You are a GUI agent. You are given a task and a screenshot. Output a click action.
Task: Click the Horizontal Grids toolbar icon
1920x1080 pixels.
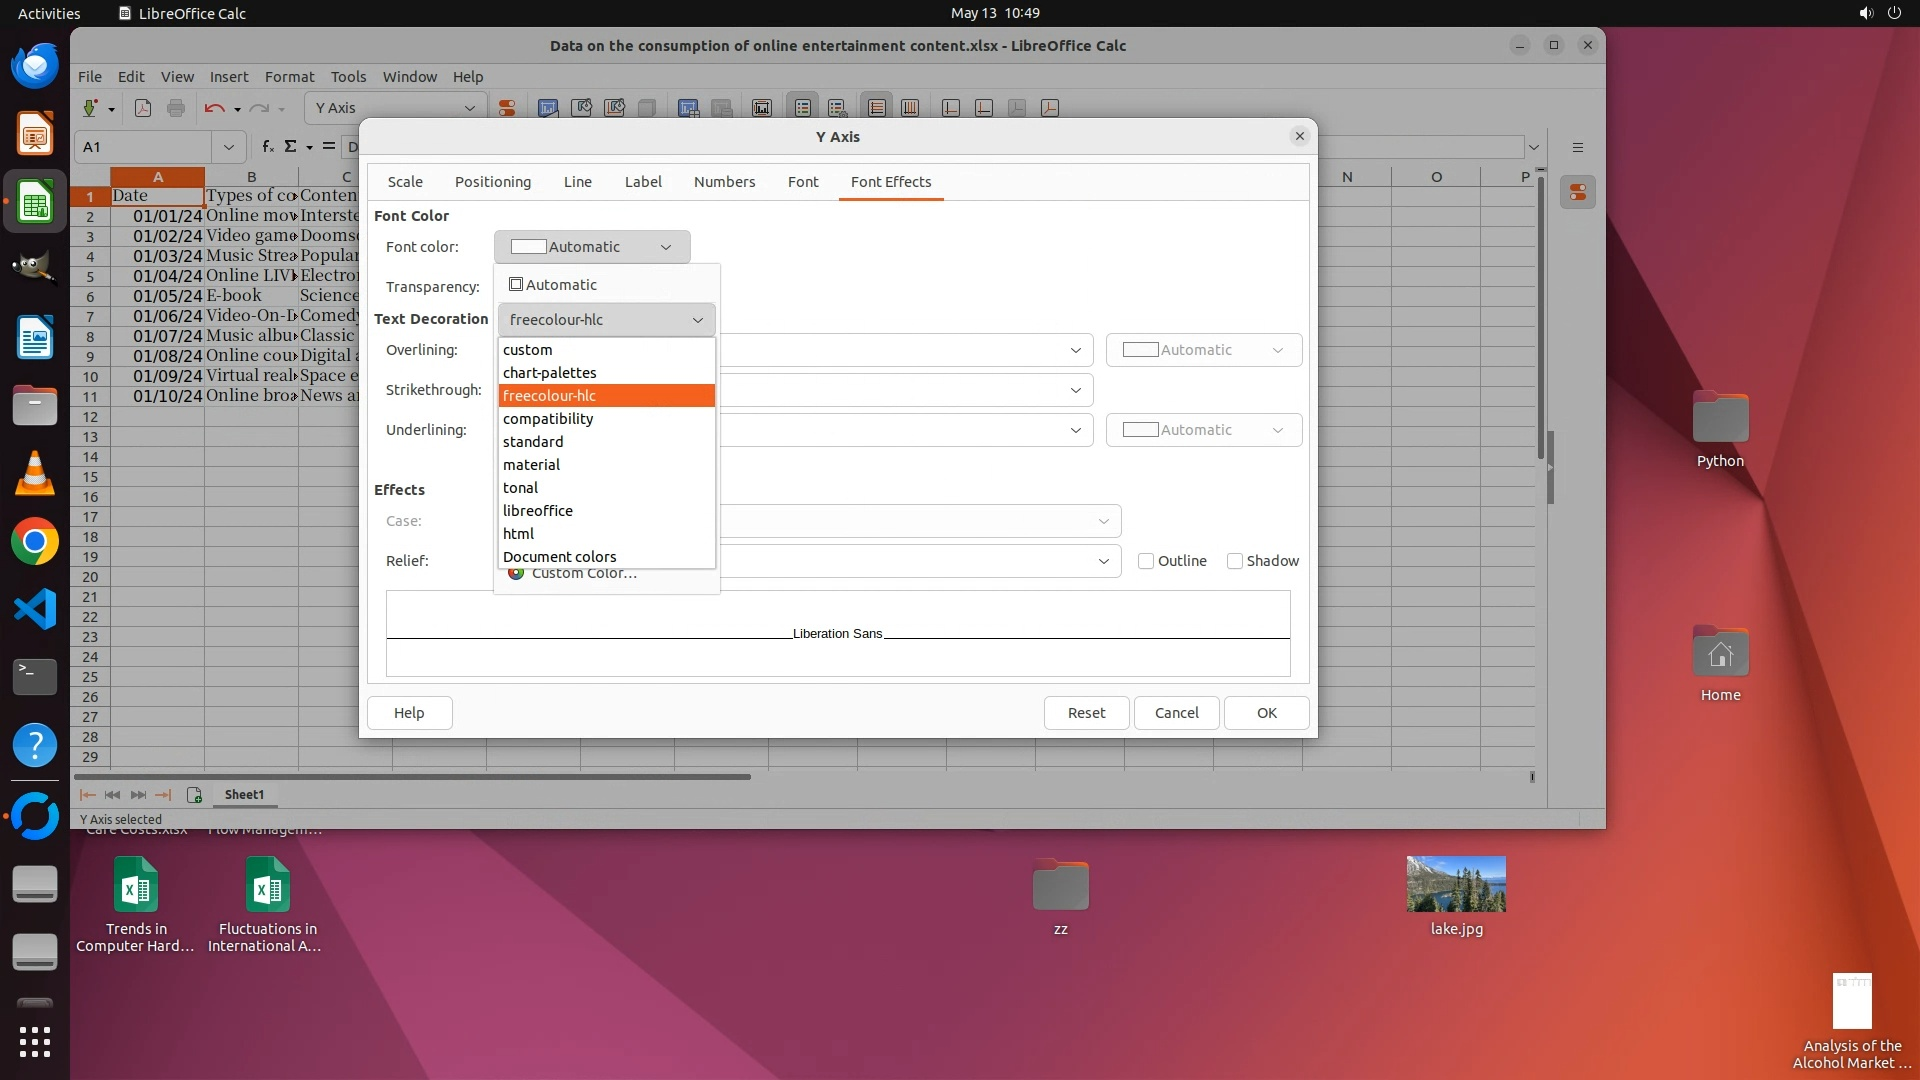point(877,108)
